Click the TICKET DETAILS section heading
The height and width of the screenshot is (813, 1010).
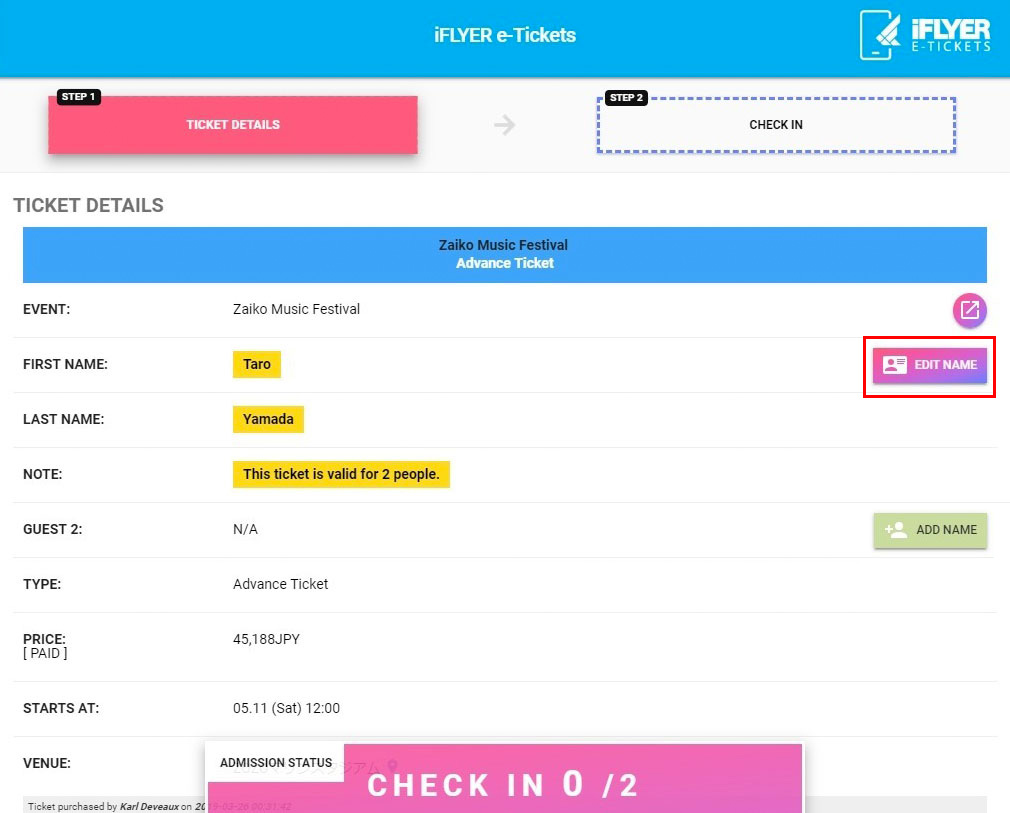[89, 206]
